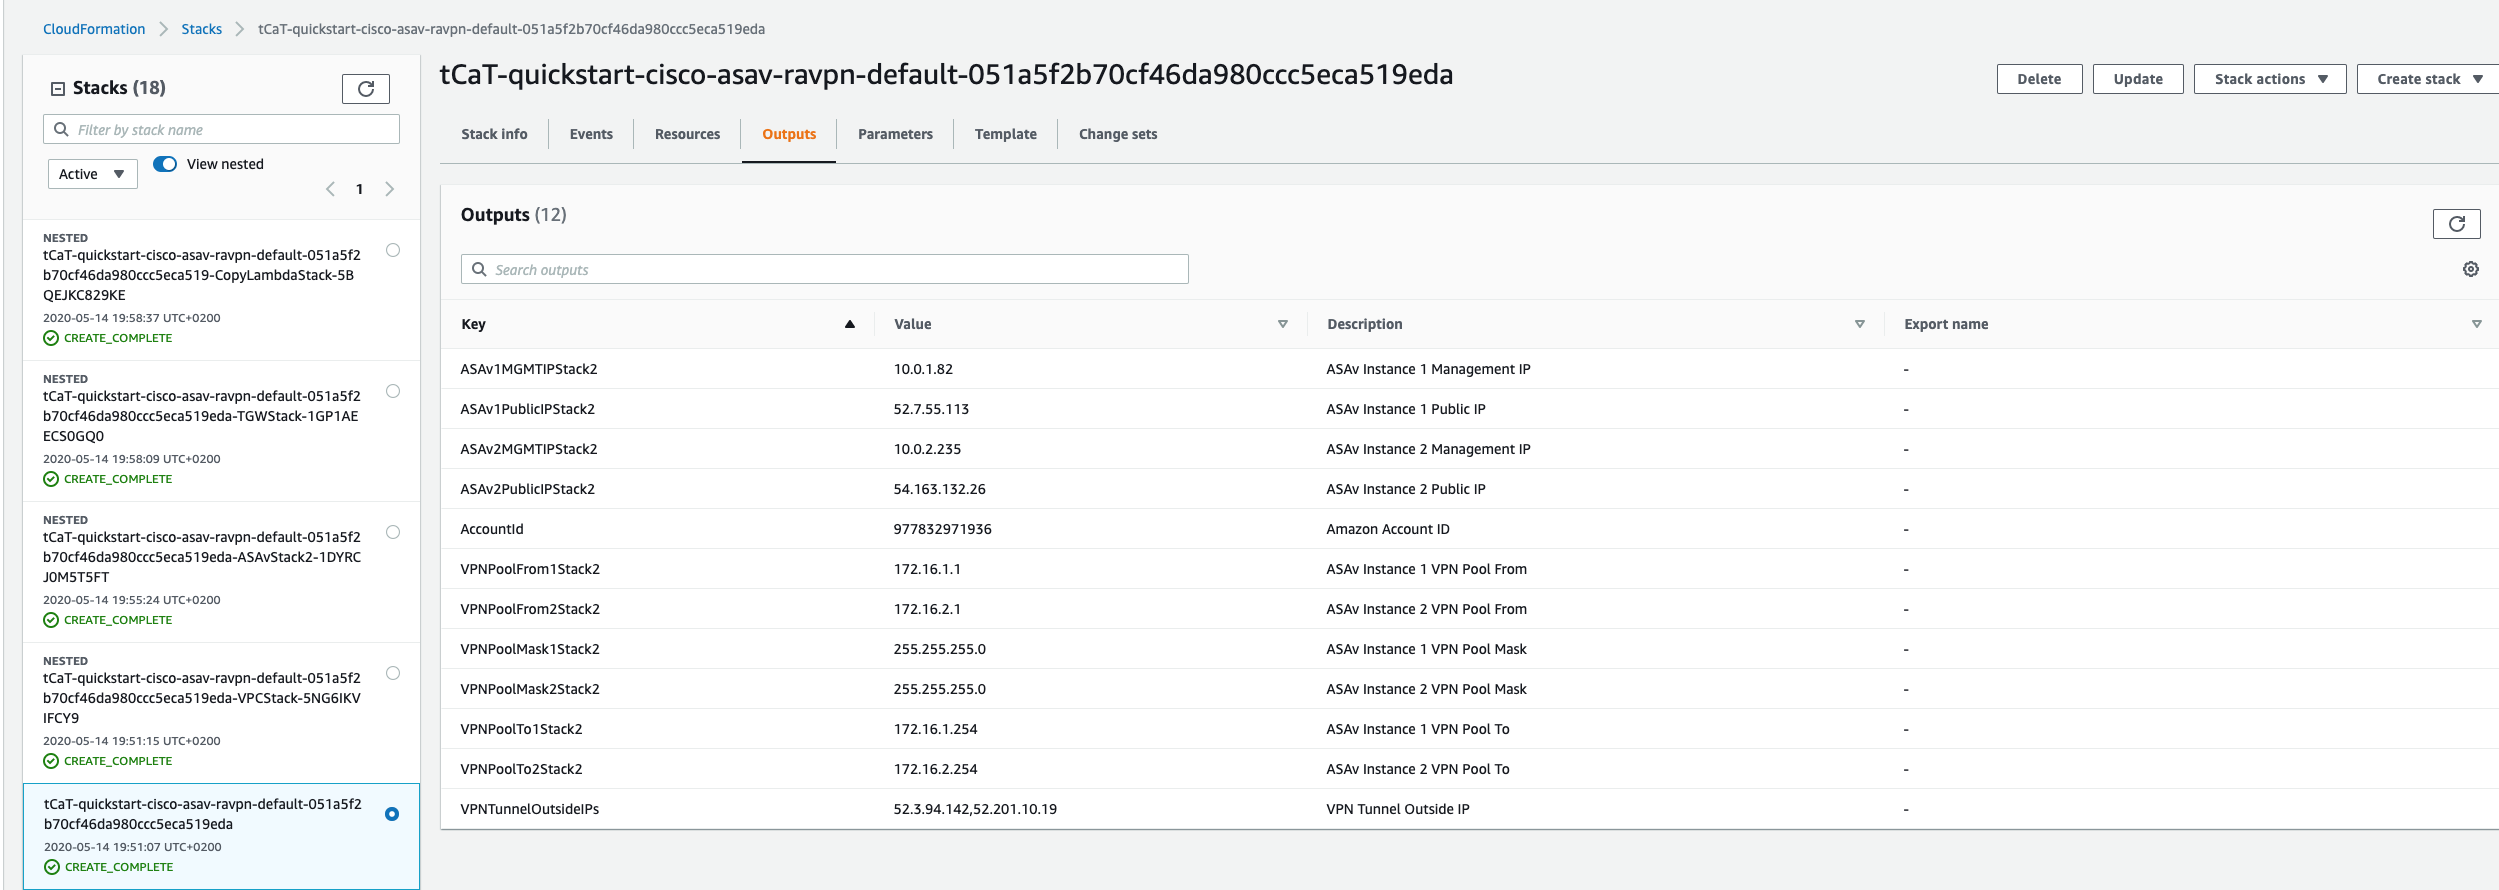This screenshot has height=890, width=2499.
Task: Click the VPNPoolMask1Stack2 key cell
Action: [530, 649]
